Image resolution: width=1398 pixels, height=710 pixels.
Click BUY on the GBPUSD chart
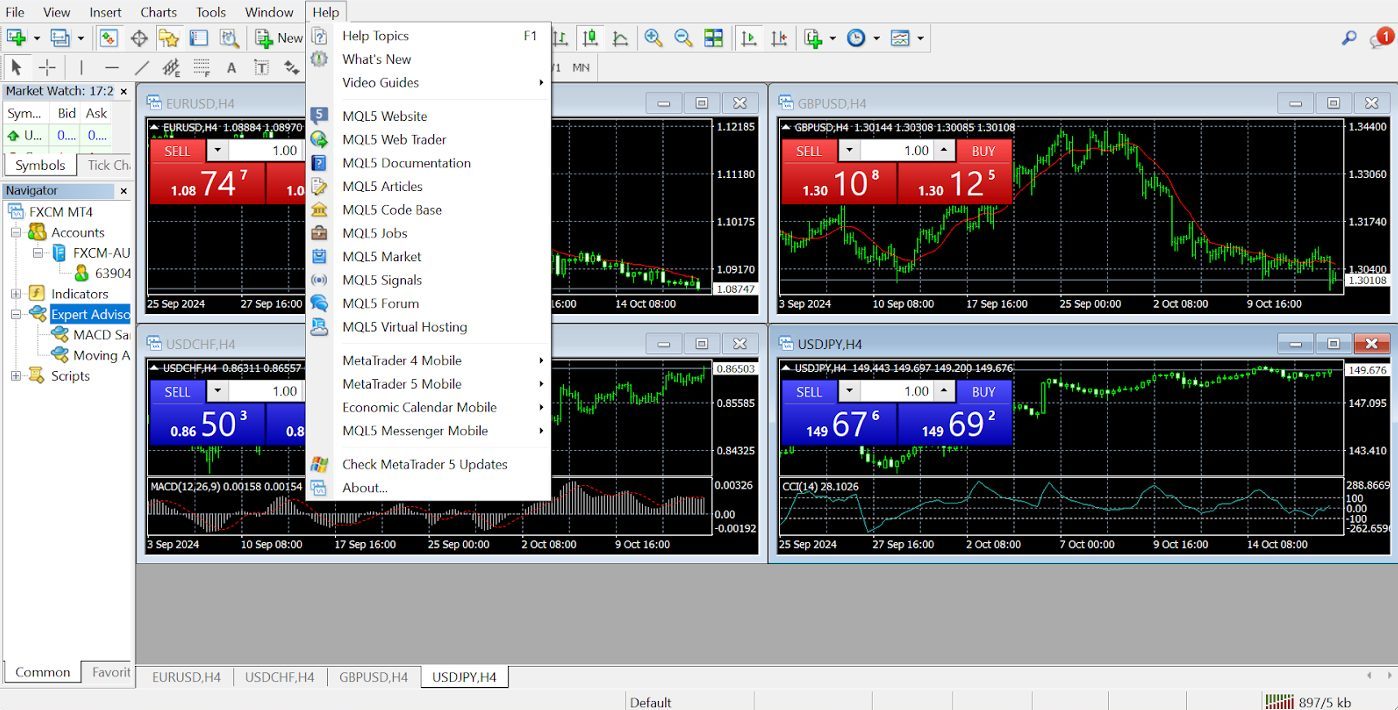click(x=984, y=151)
